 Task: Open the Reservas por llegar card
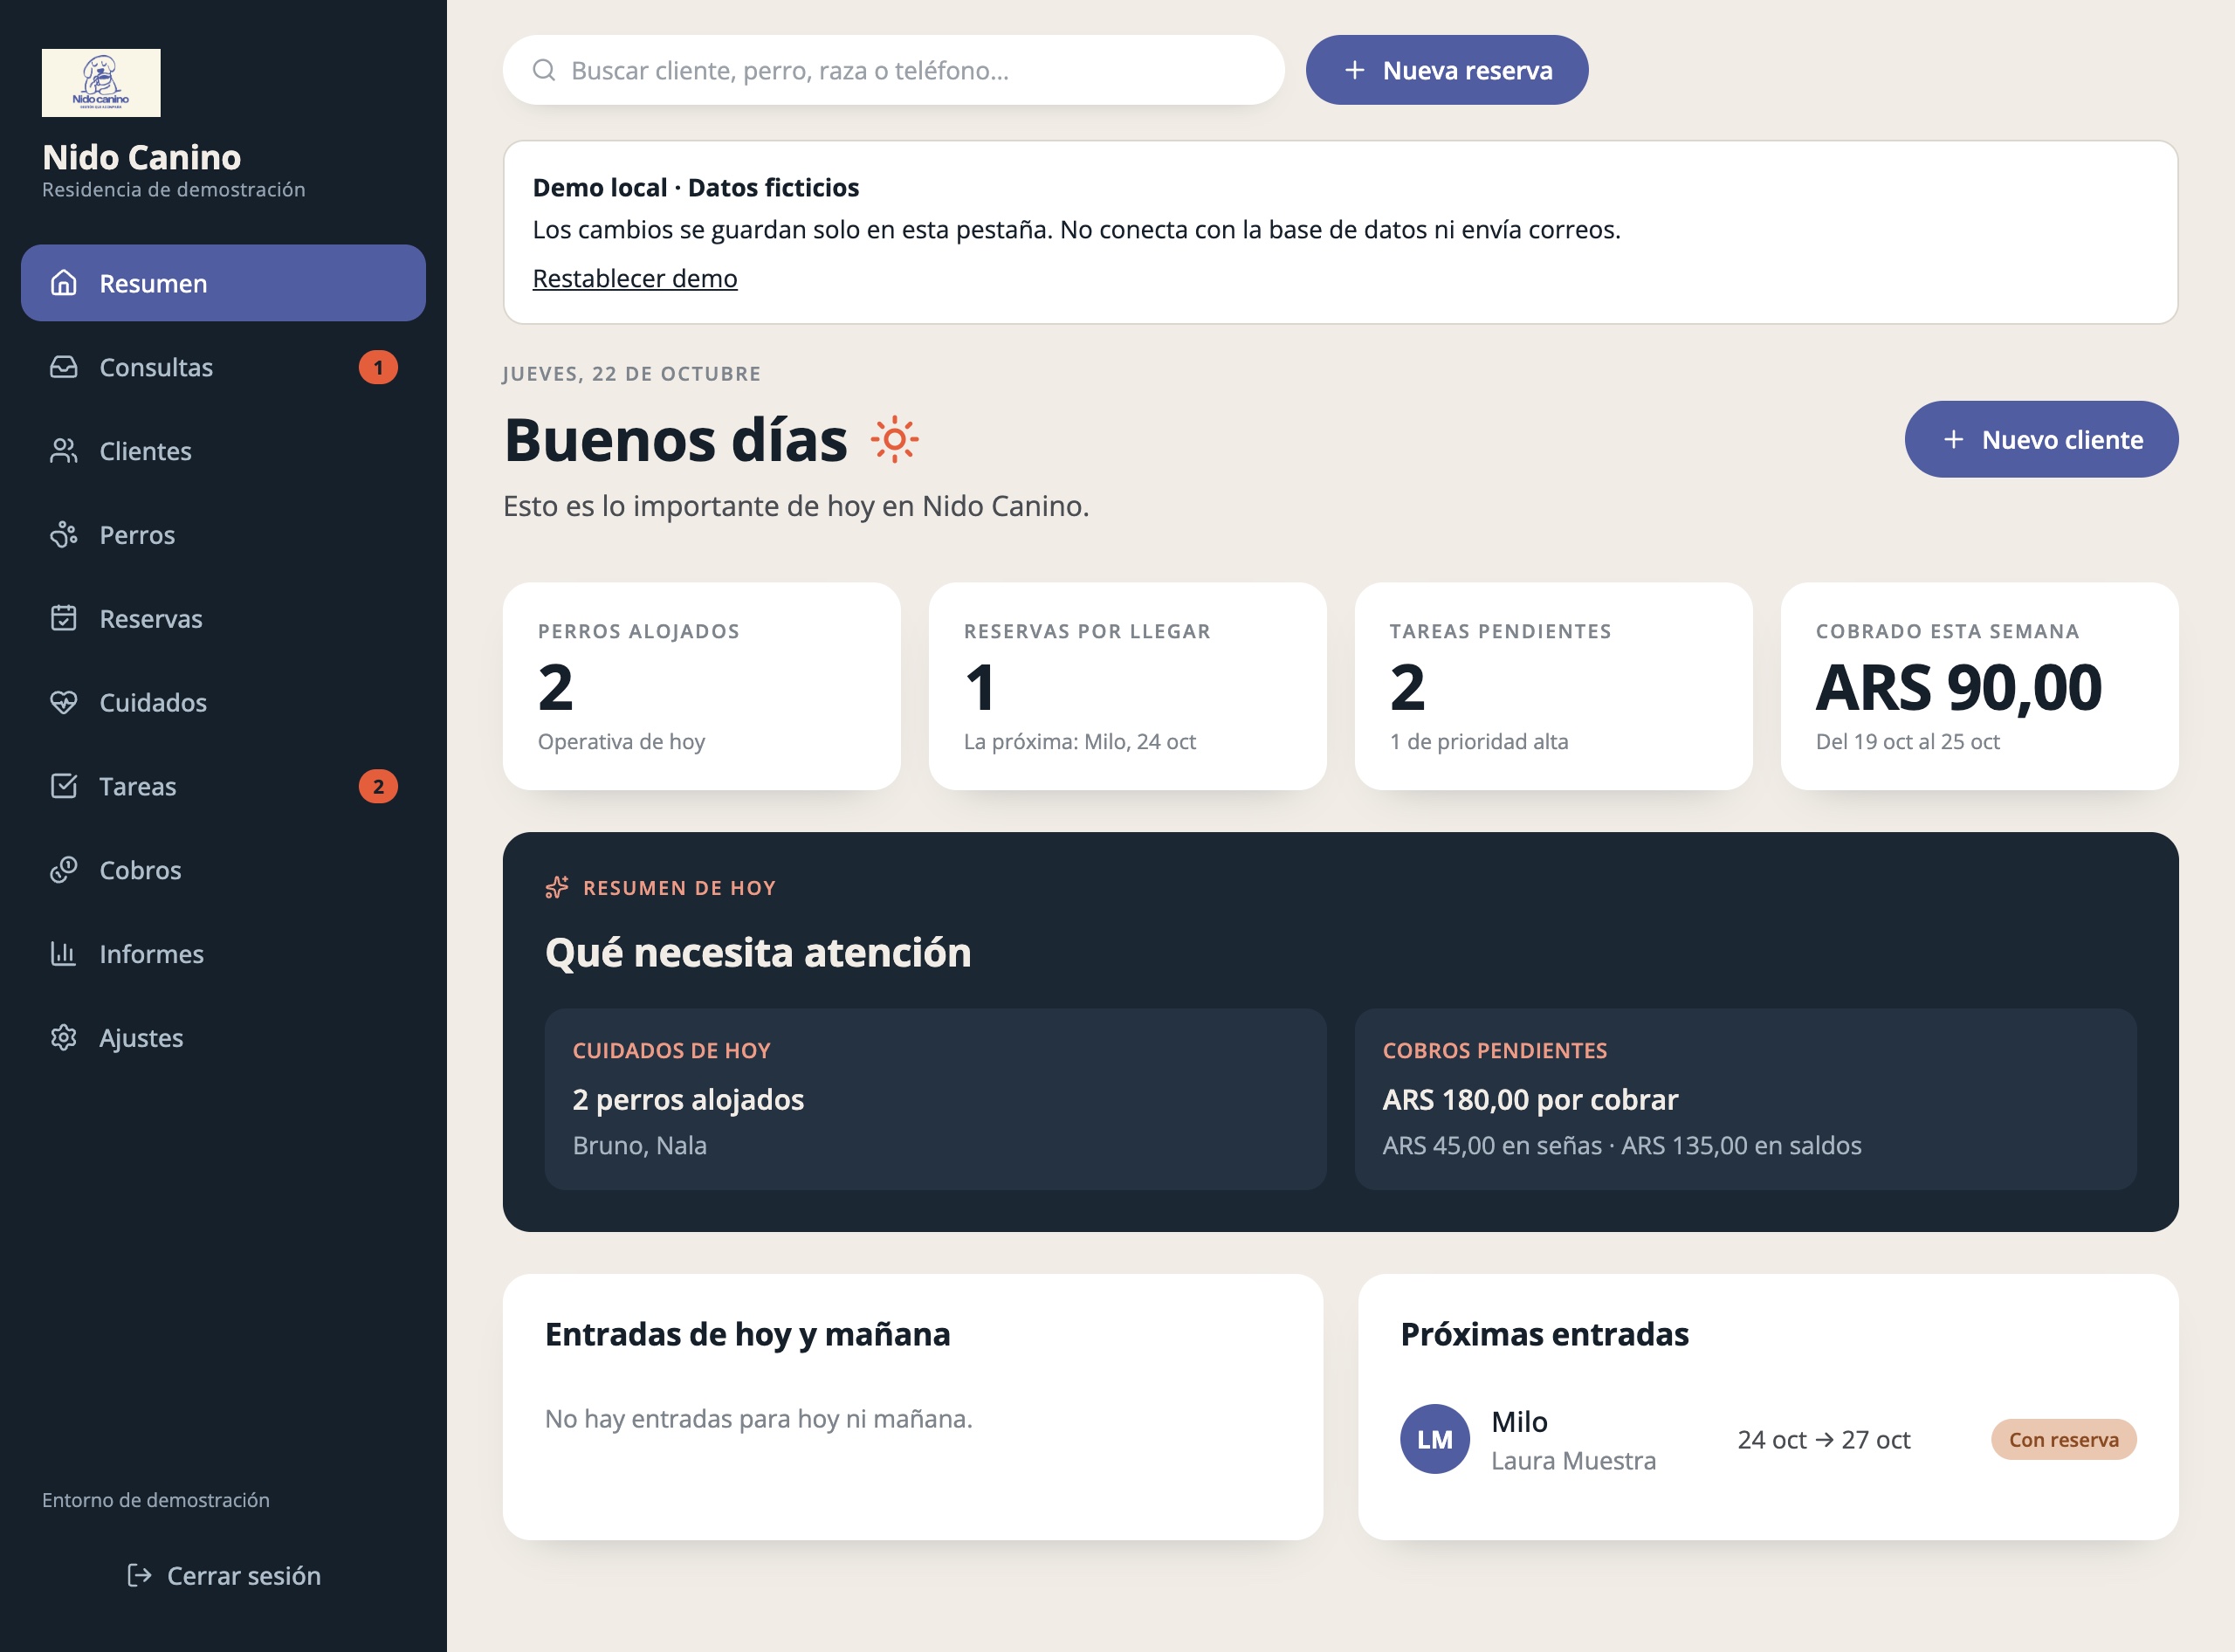(1128, 686)
